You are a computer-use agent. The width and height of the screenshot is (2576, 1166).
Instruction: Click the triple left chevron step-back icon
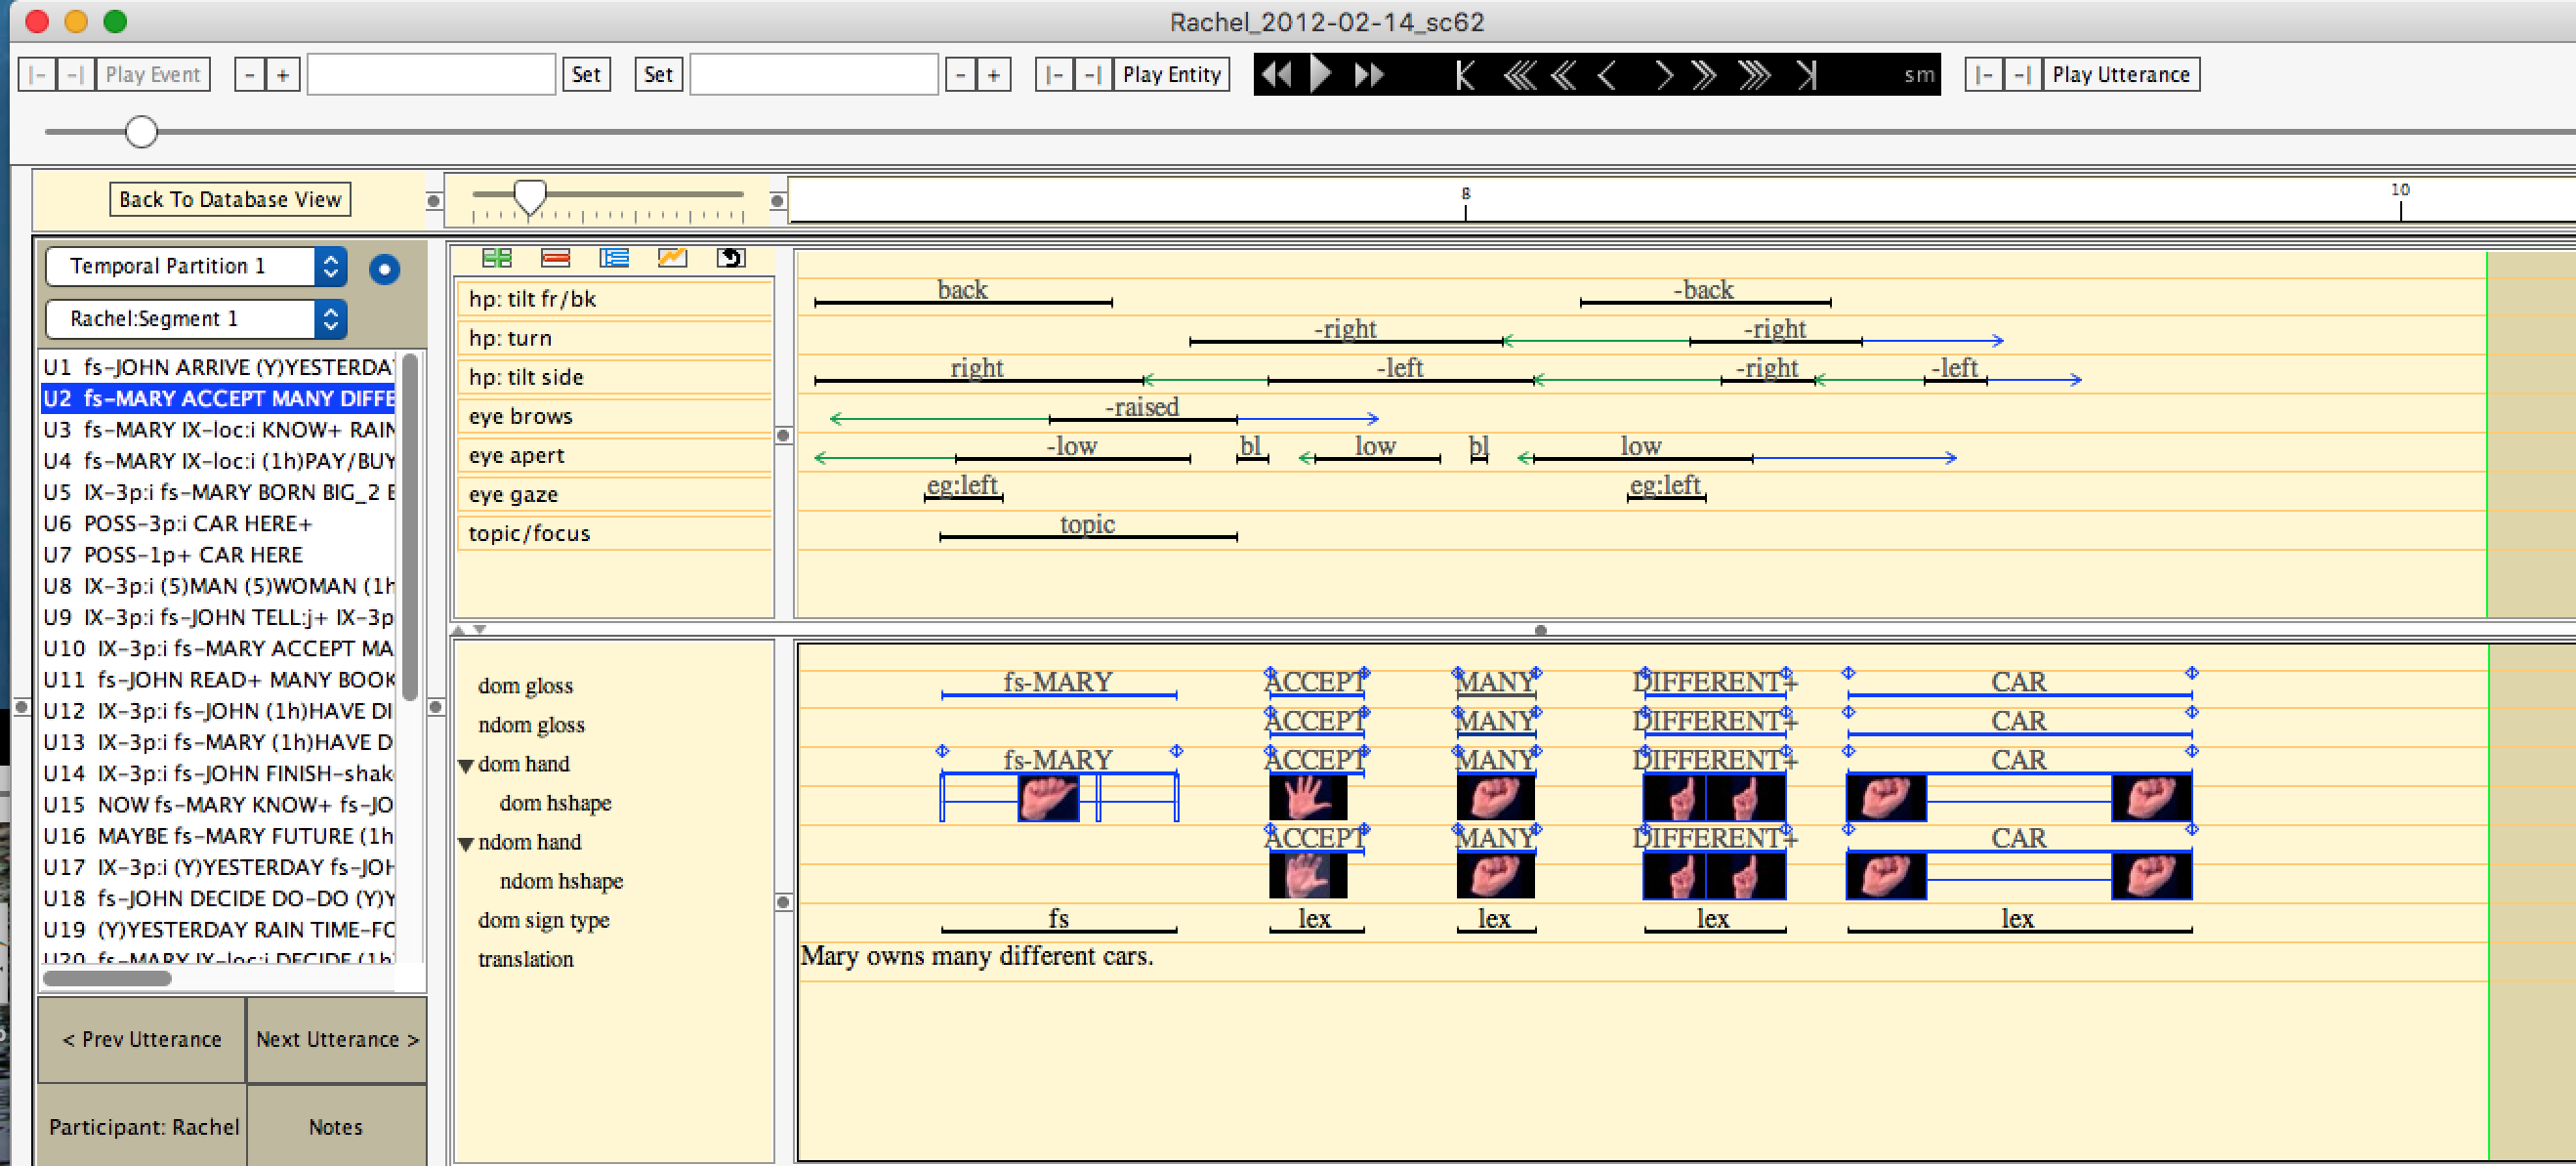(x=1520, y=74)
